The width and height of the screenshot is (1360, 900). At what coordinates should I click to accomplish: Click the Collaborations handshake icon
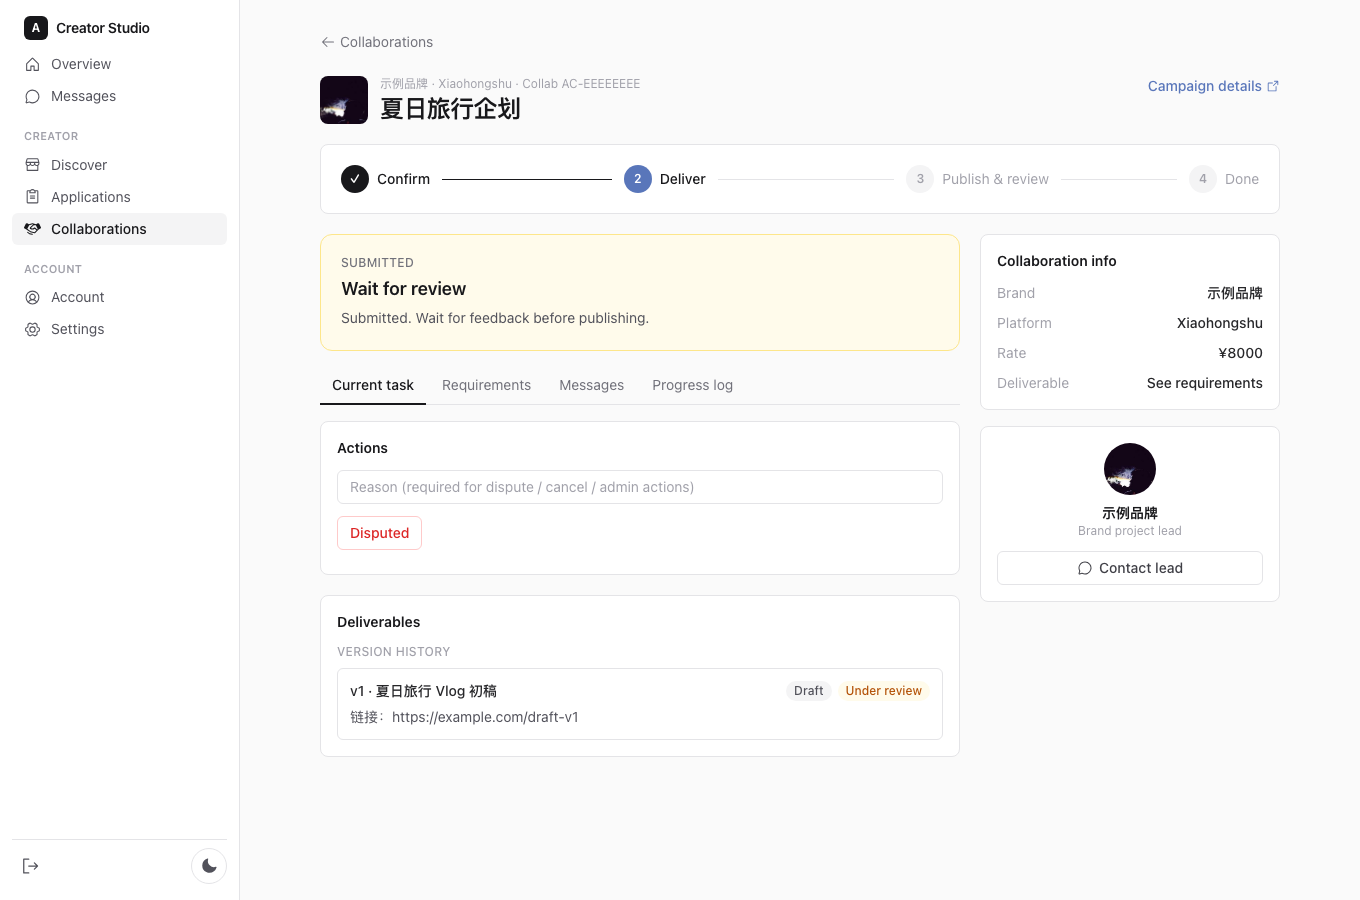point(32,229)
